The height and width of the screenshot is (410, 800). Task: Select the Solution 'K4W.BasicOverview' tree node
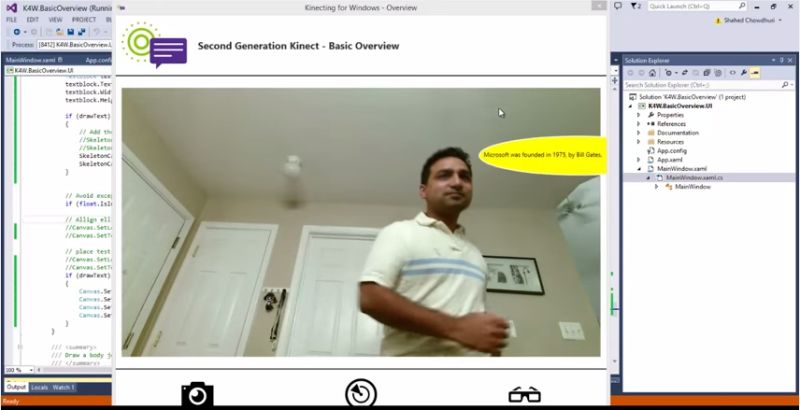(x=687, y=97)
